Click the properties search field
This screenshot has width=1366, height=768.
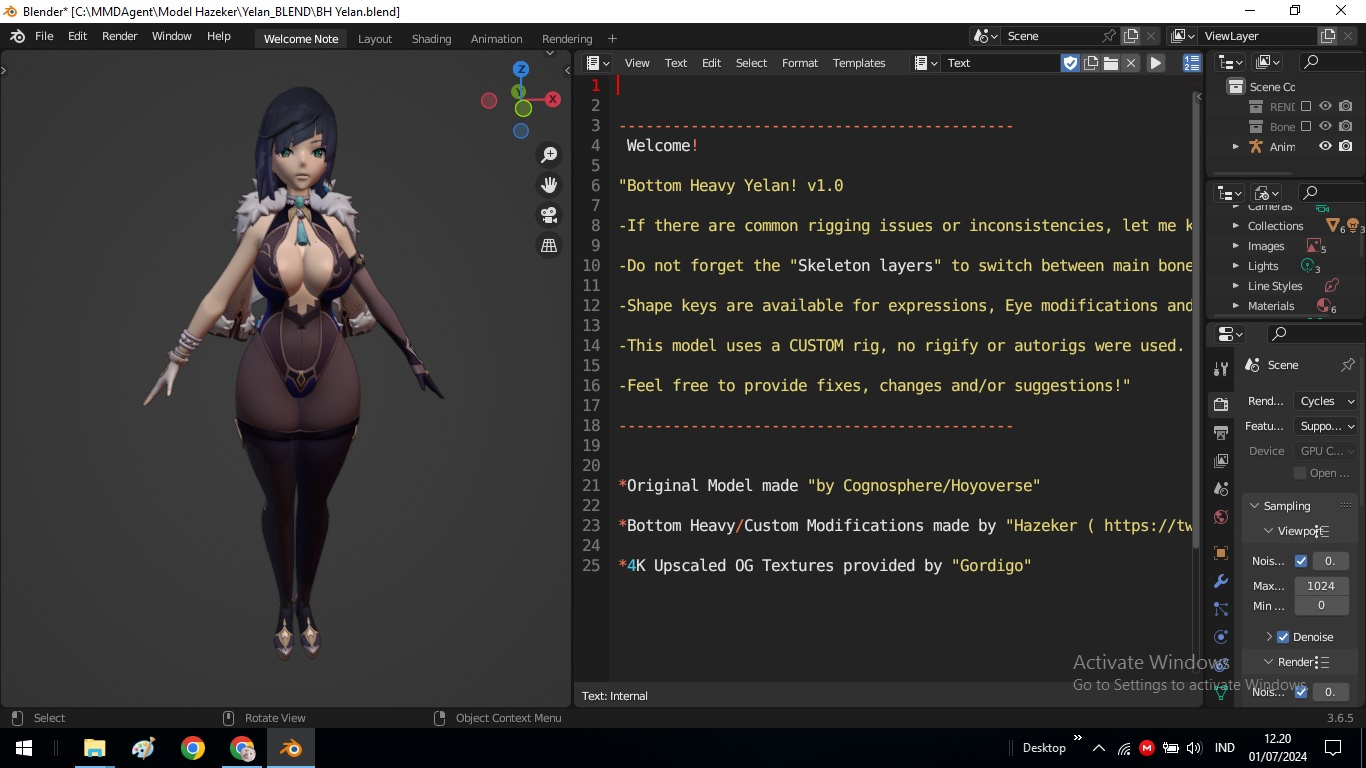[x=1314, y=334]
